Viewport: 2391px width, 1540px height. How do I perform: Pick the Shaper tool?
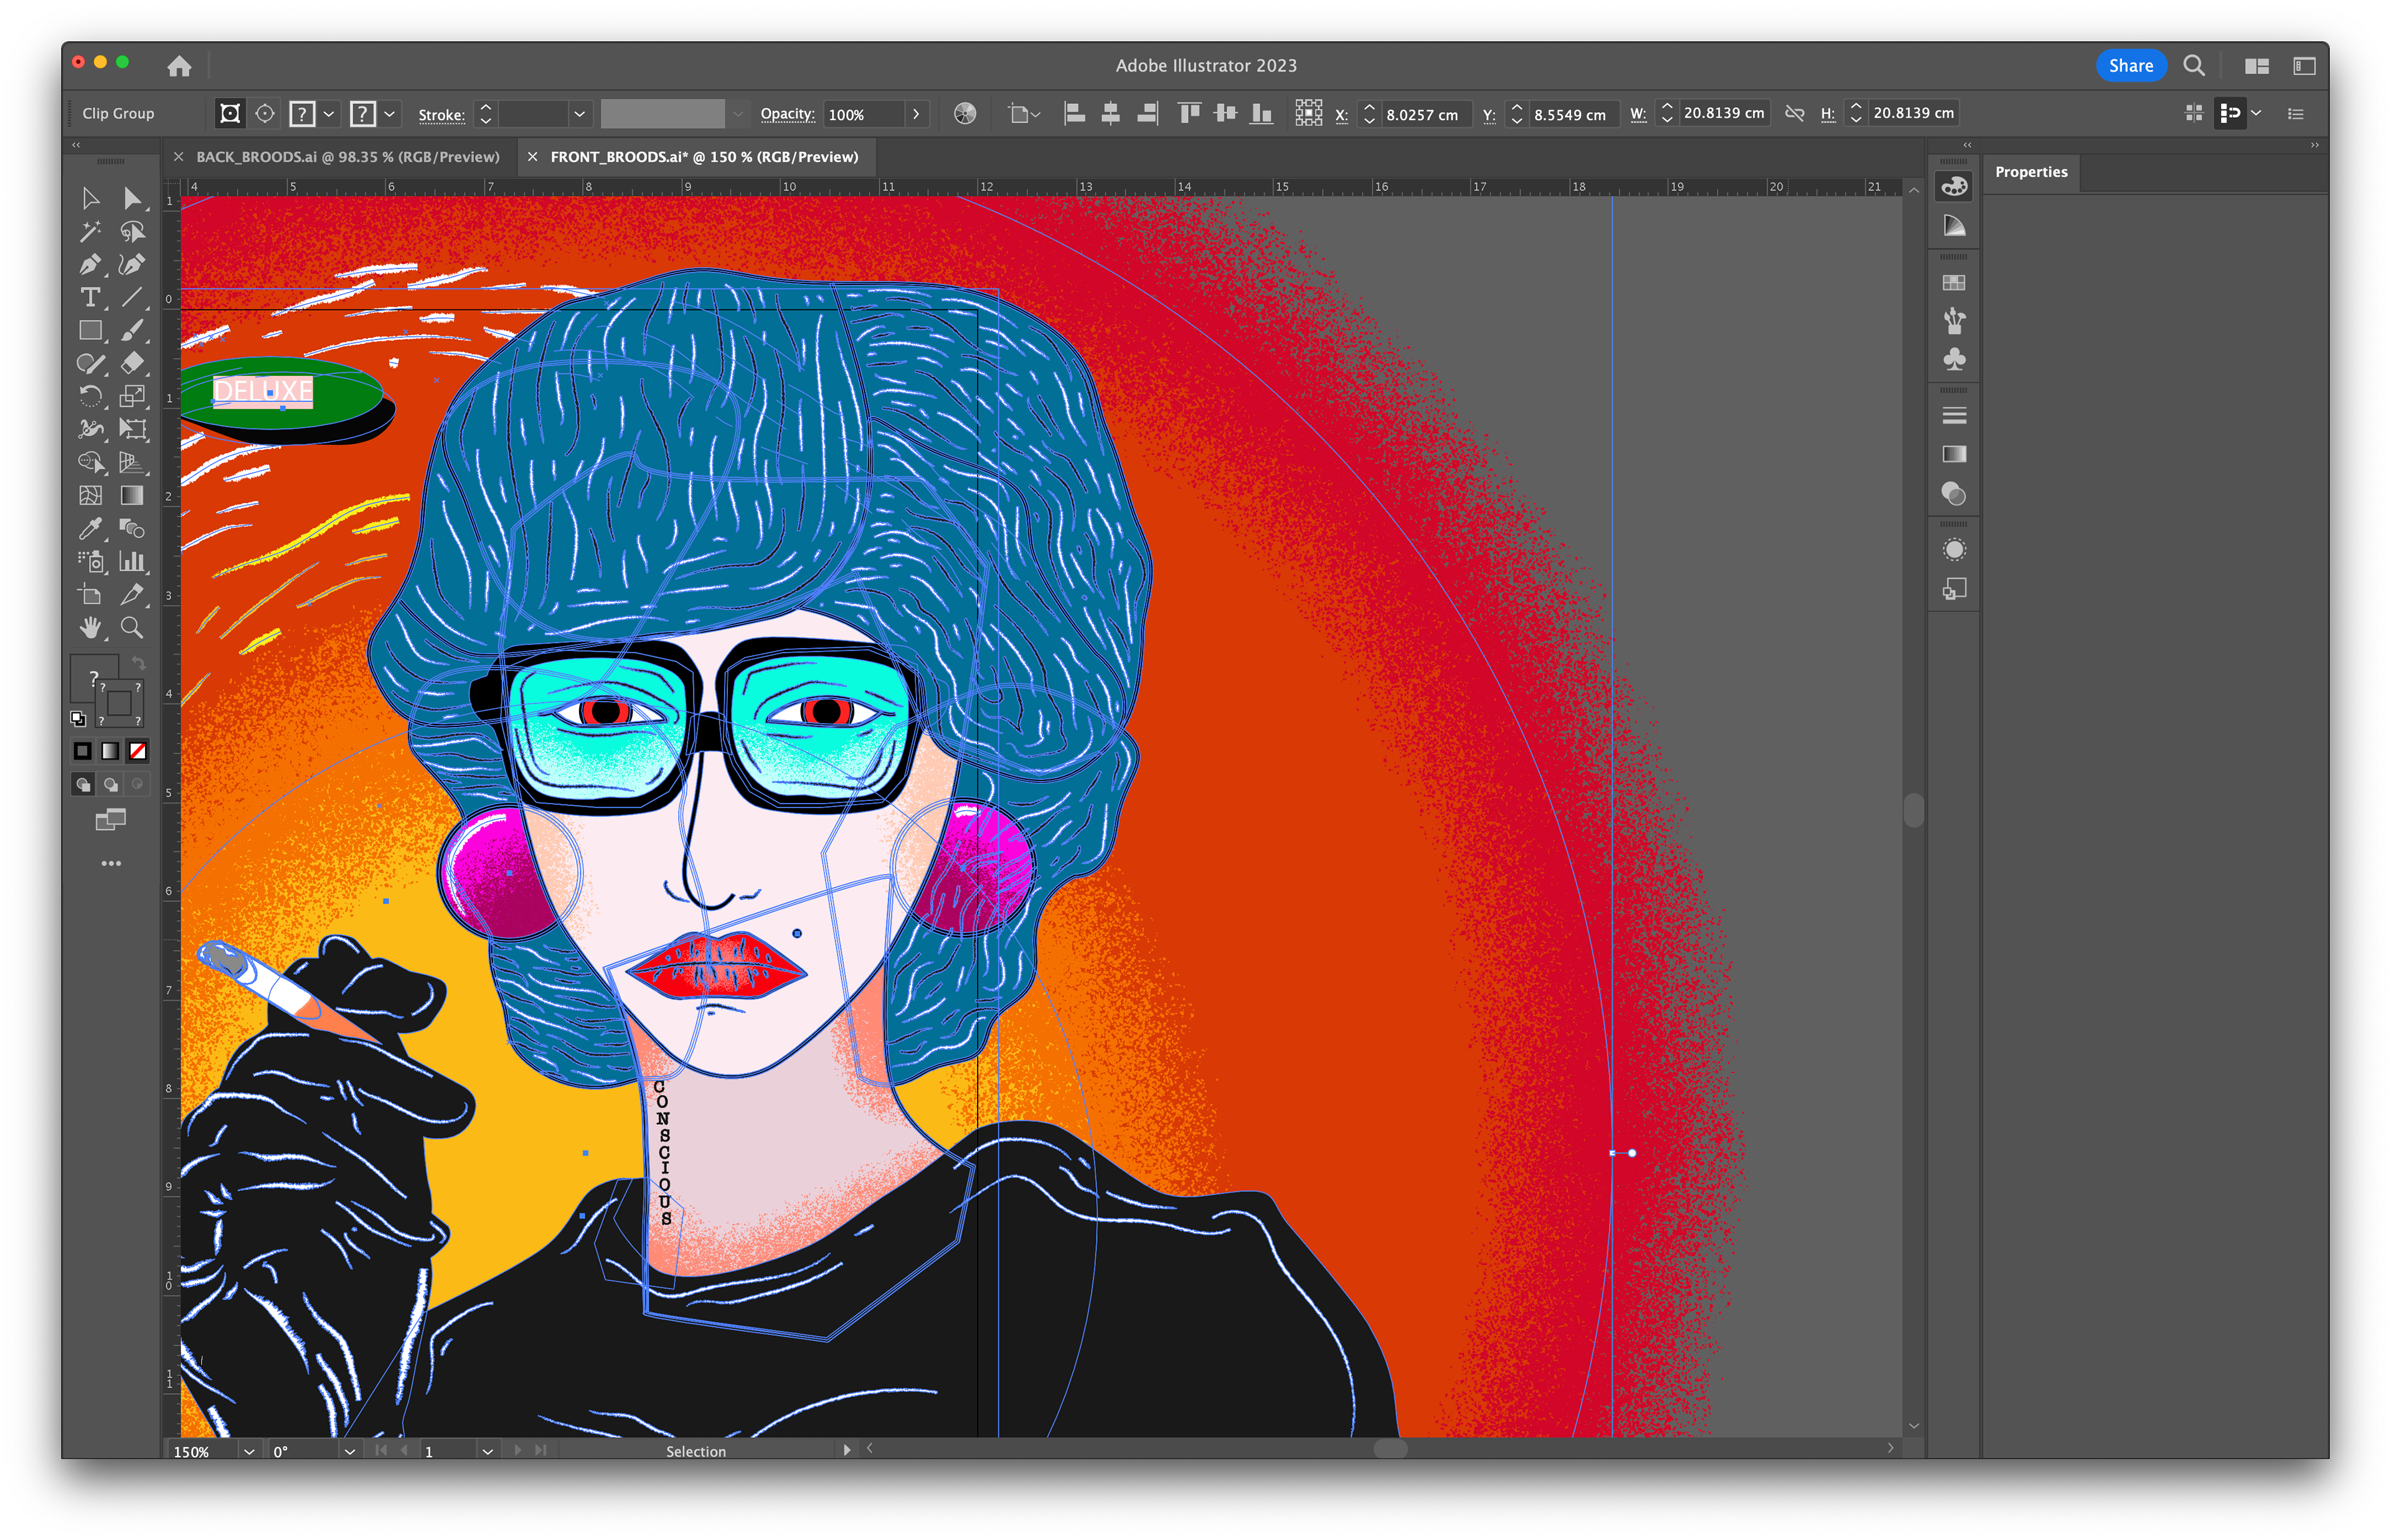click(90, 363)
